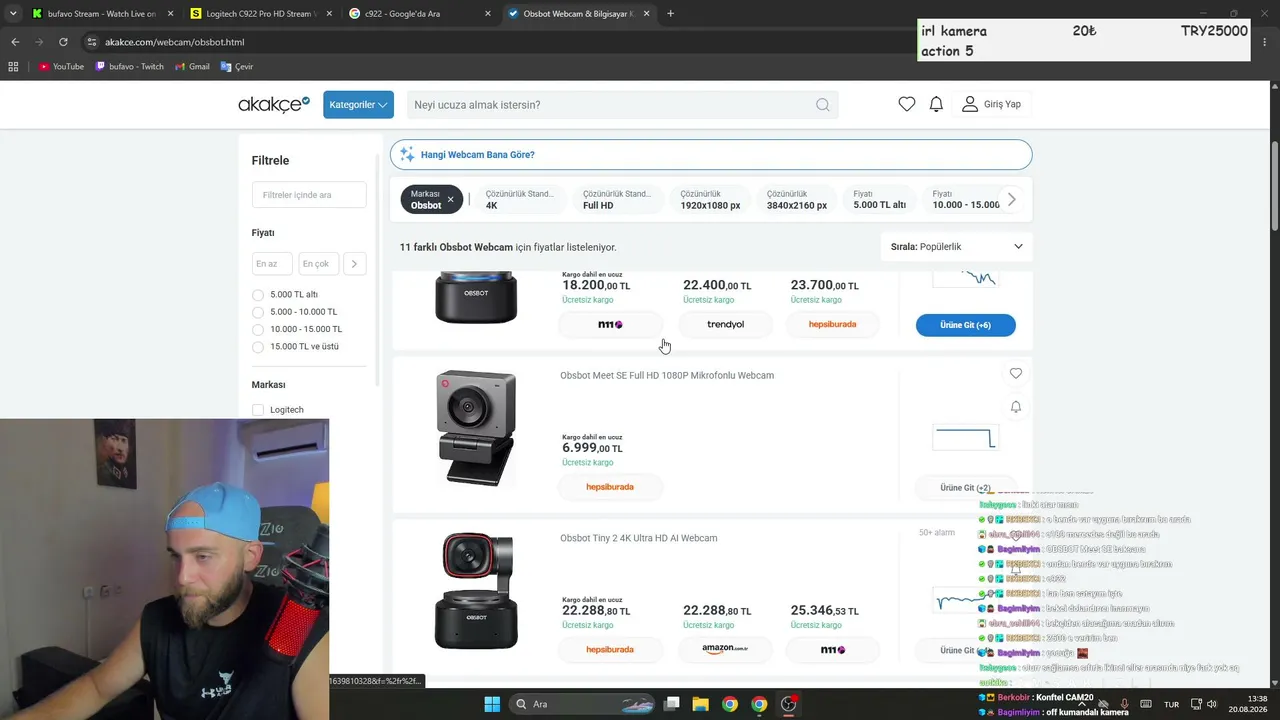Open hepsiburada offer for Obsbot Meet SE
The width and height of the screenshot is (1280, 720).
[x=610, y=487]
